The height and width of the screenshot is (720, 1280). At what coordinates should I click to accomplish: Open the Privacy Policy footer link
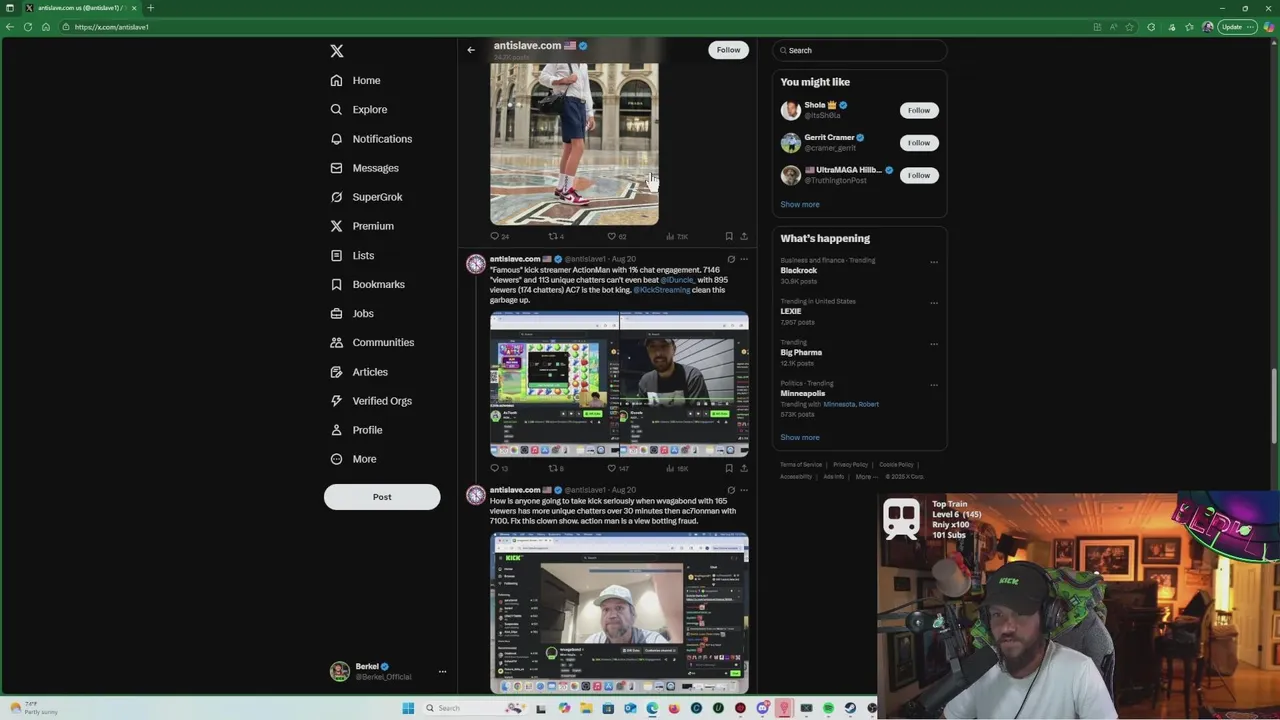pyautogui.click(x=850, y=465)
